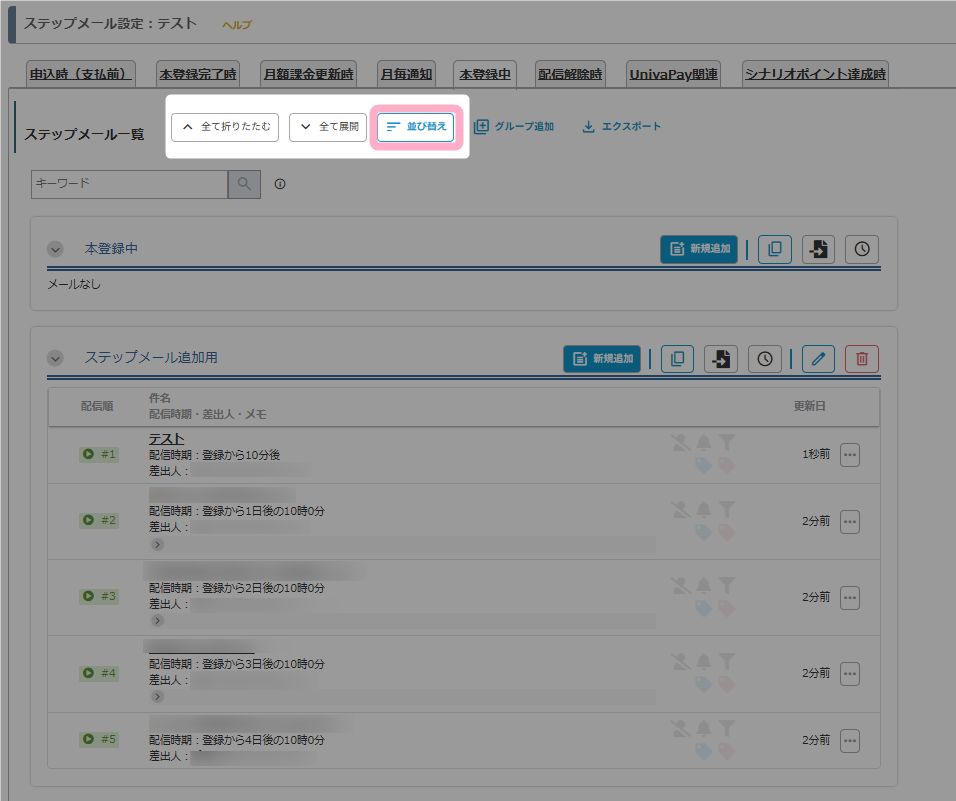
Task: Click the キーワード search input field
Action: tap(130, 184)
